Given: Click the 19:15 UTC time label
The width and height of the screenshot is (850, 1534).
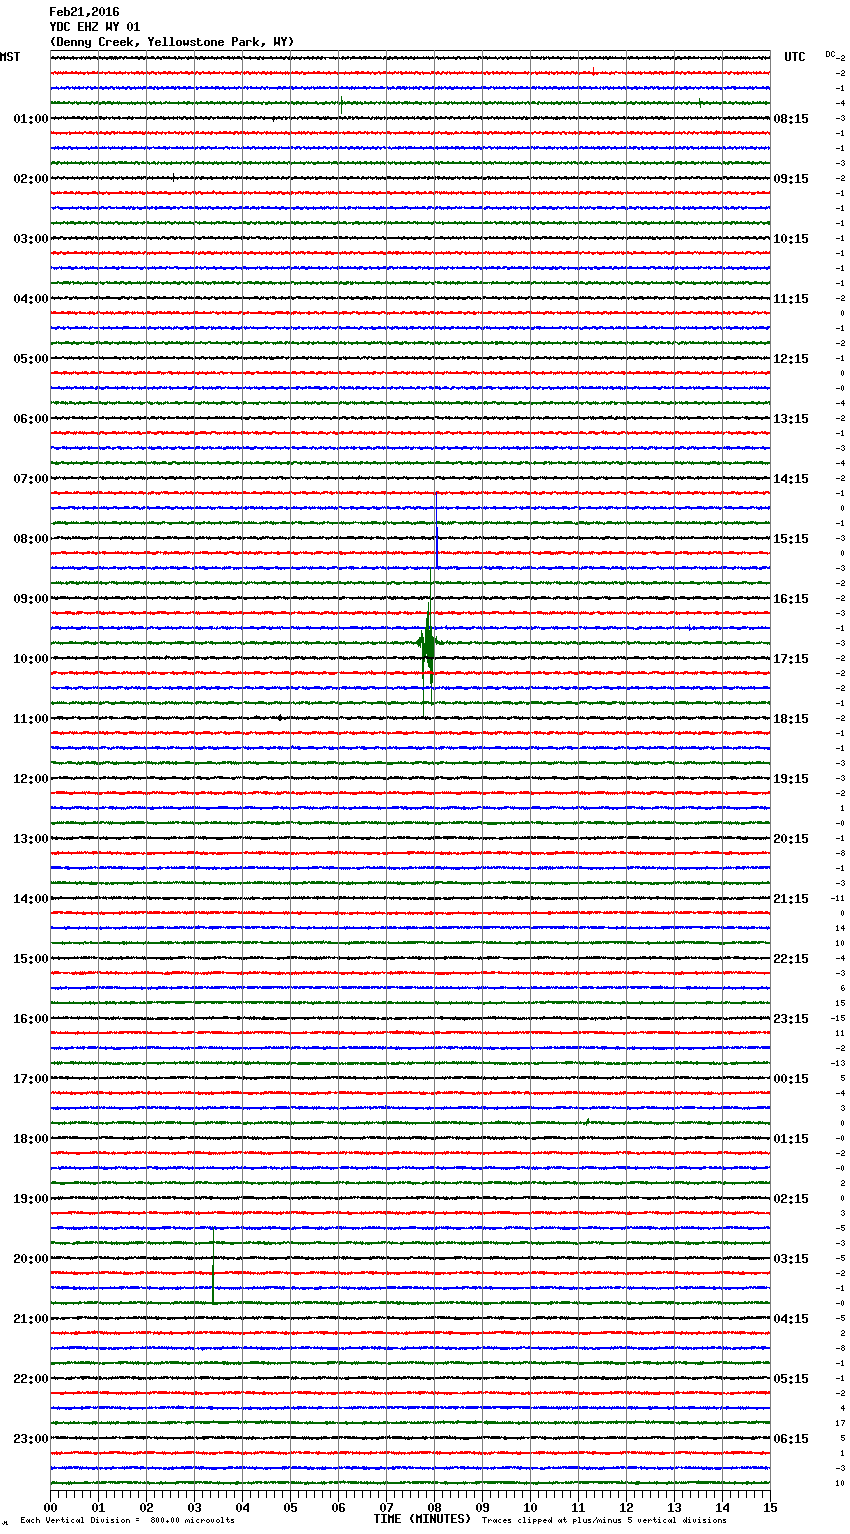Looking at the screenshot, I should (791, 779).
